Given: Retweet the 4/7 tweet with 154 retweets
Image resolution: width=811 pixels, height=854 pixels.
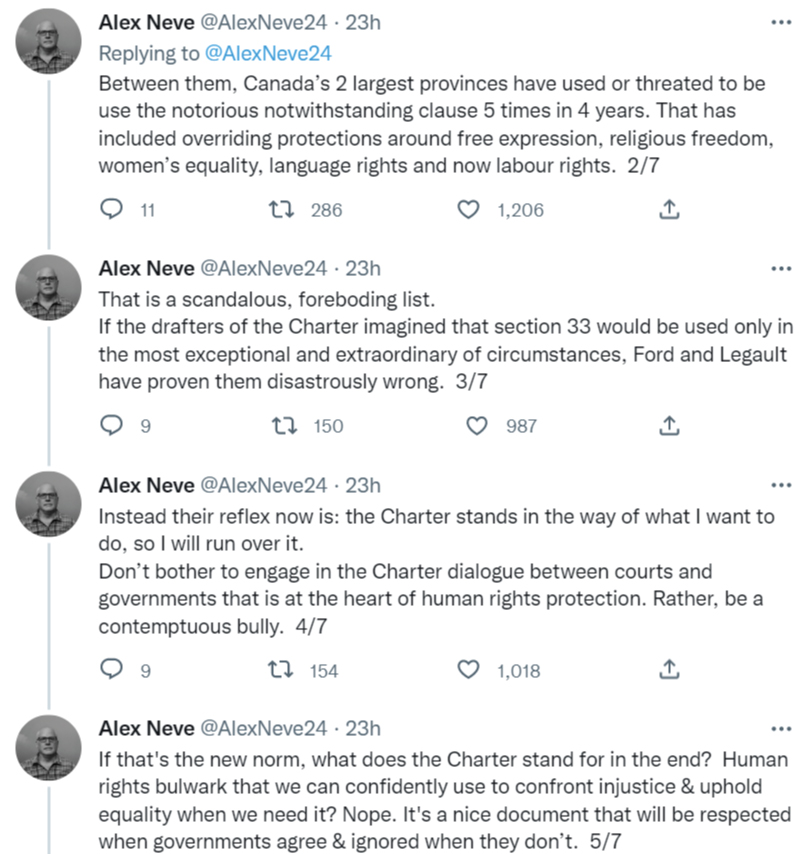Looking at the screenshot, I should 281,670.
